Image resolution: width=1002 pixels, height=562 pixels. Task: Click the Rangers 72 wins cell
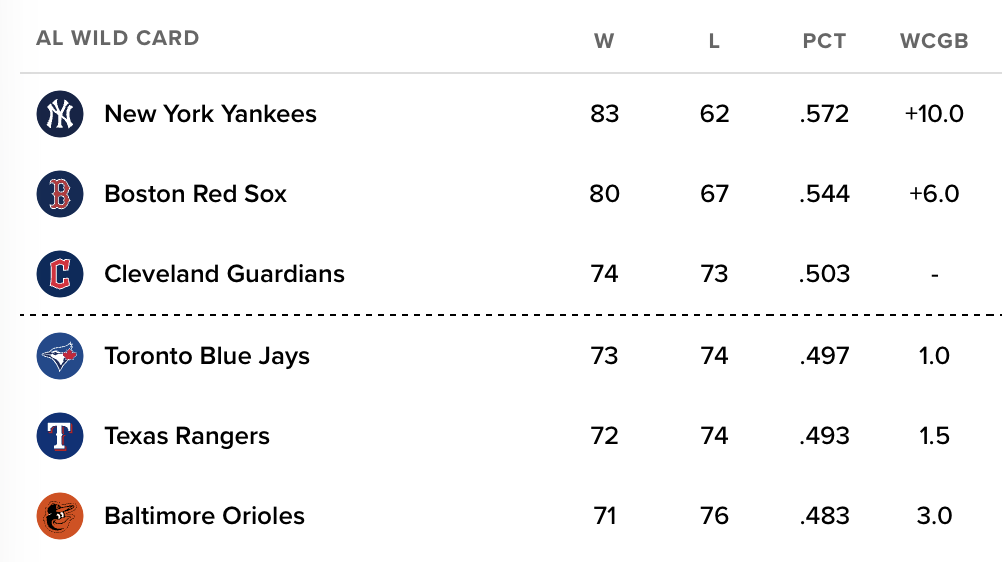(x=605, y=435)
